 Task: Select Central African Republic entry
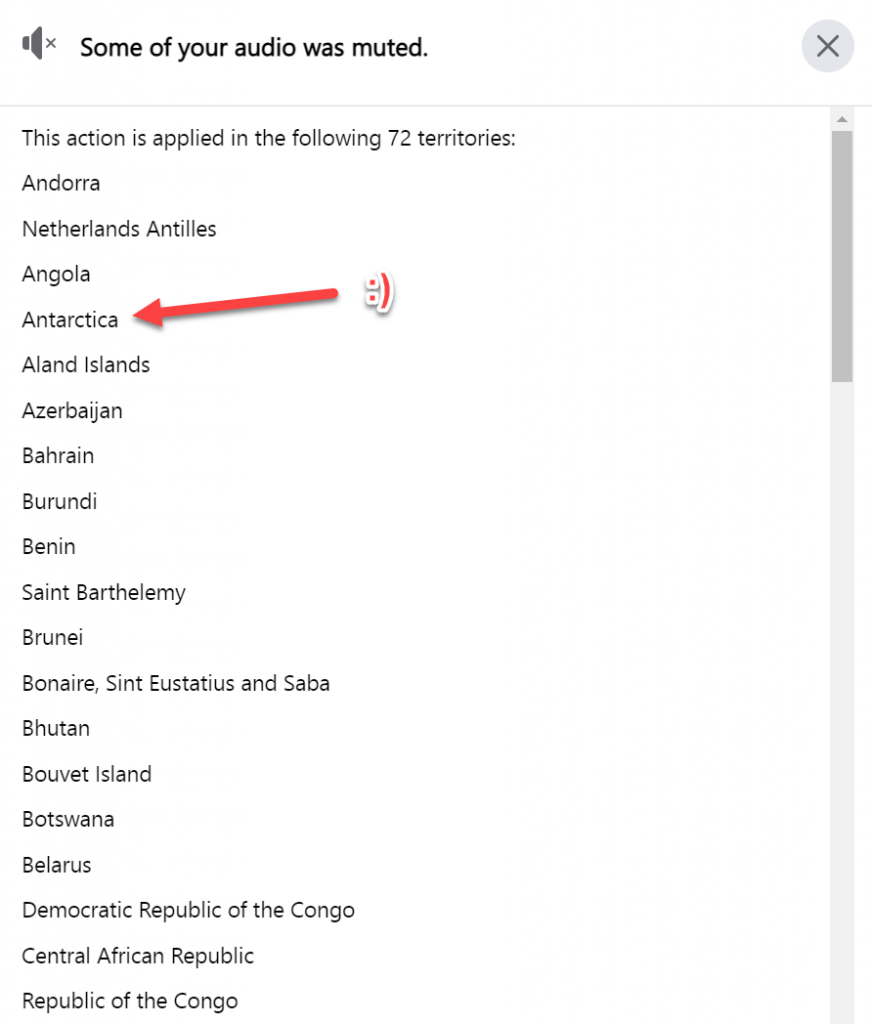point(138,956)
